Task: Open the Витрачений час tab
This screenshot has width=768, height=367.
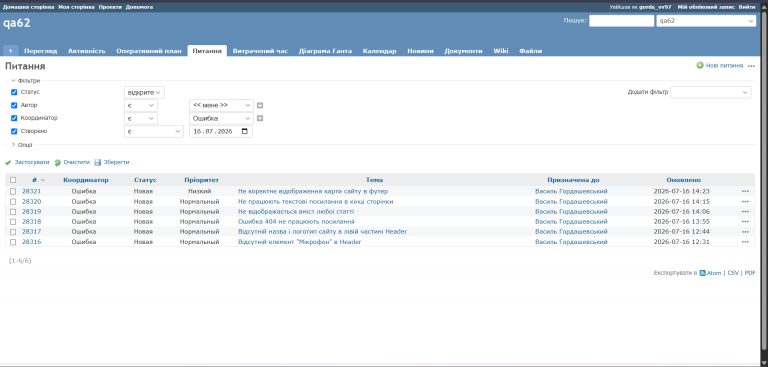Action: pyautogui.click(x=261, y=51)
